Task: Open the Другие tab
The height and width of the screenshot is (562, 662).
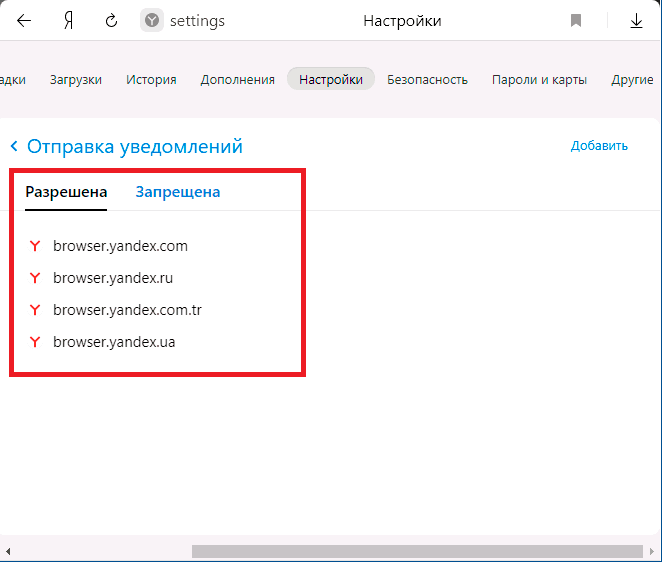Action: (632, 79)
